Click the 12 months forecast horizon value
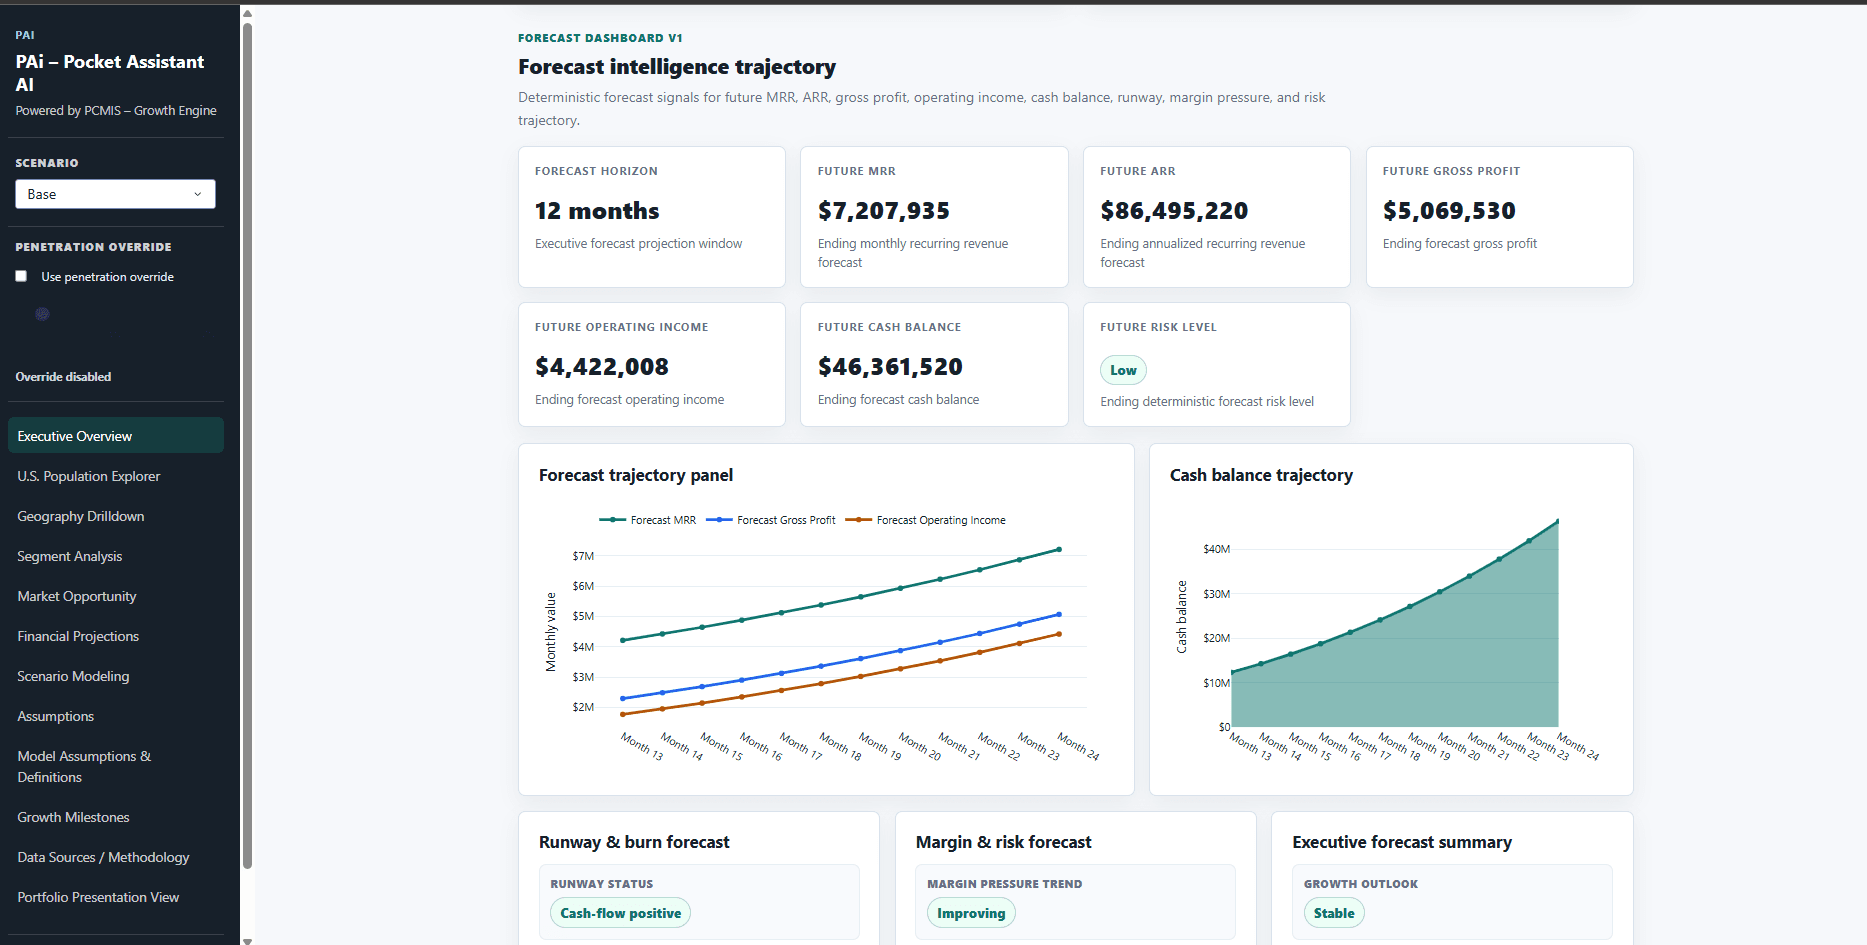 click(x=597, y=211)
